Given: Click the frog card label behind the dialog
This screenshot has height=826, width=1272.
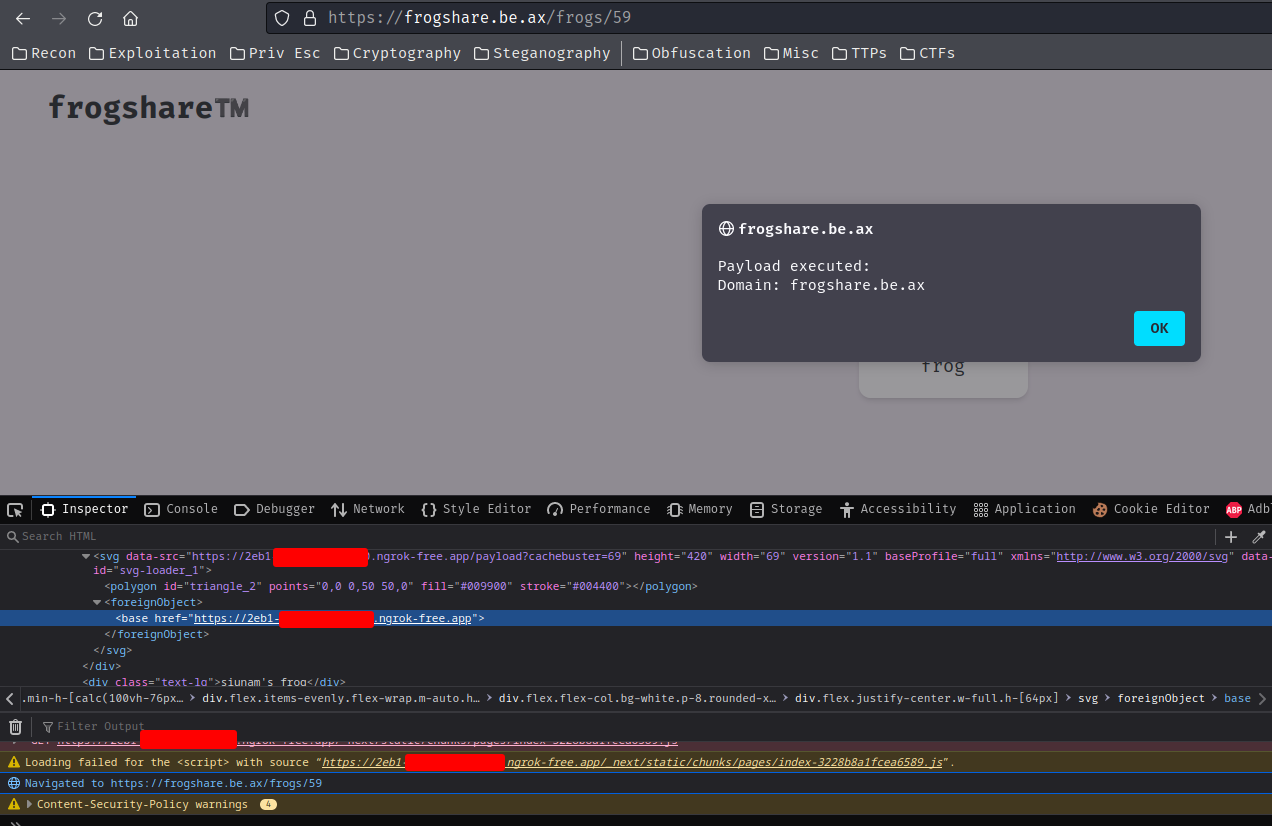Looking at the screenshot, I should (x=943, y=366).
